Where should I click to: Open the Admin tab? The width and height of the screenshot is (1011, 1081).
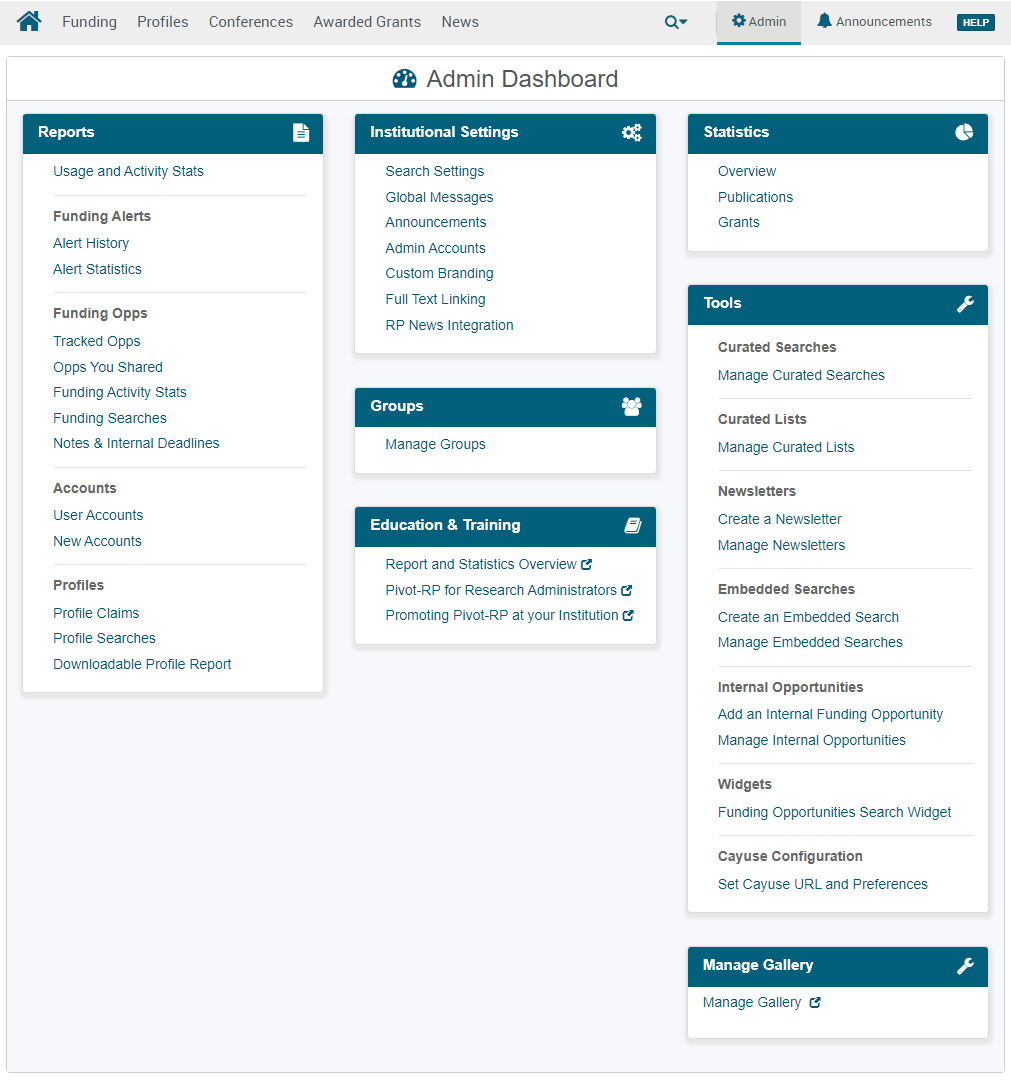(x=759, y=21)
